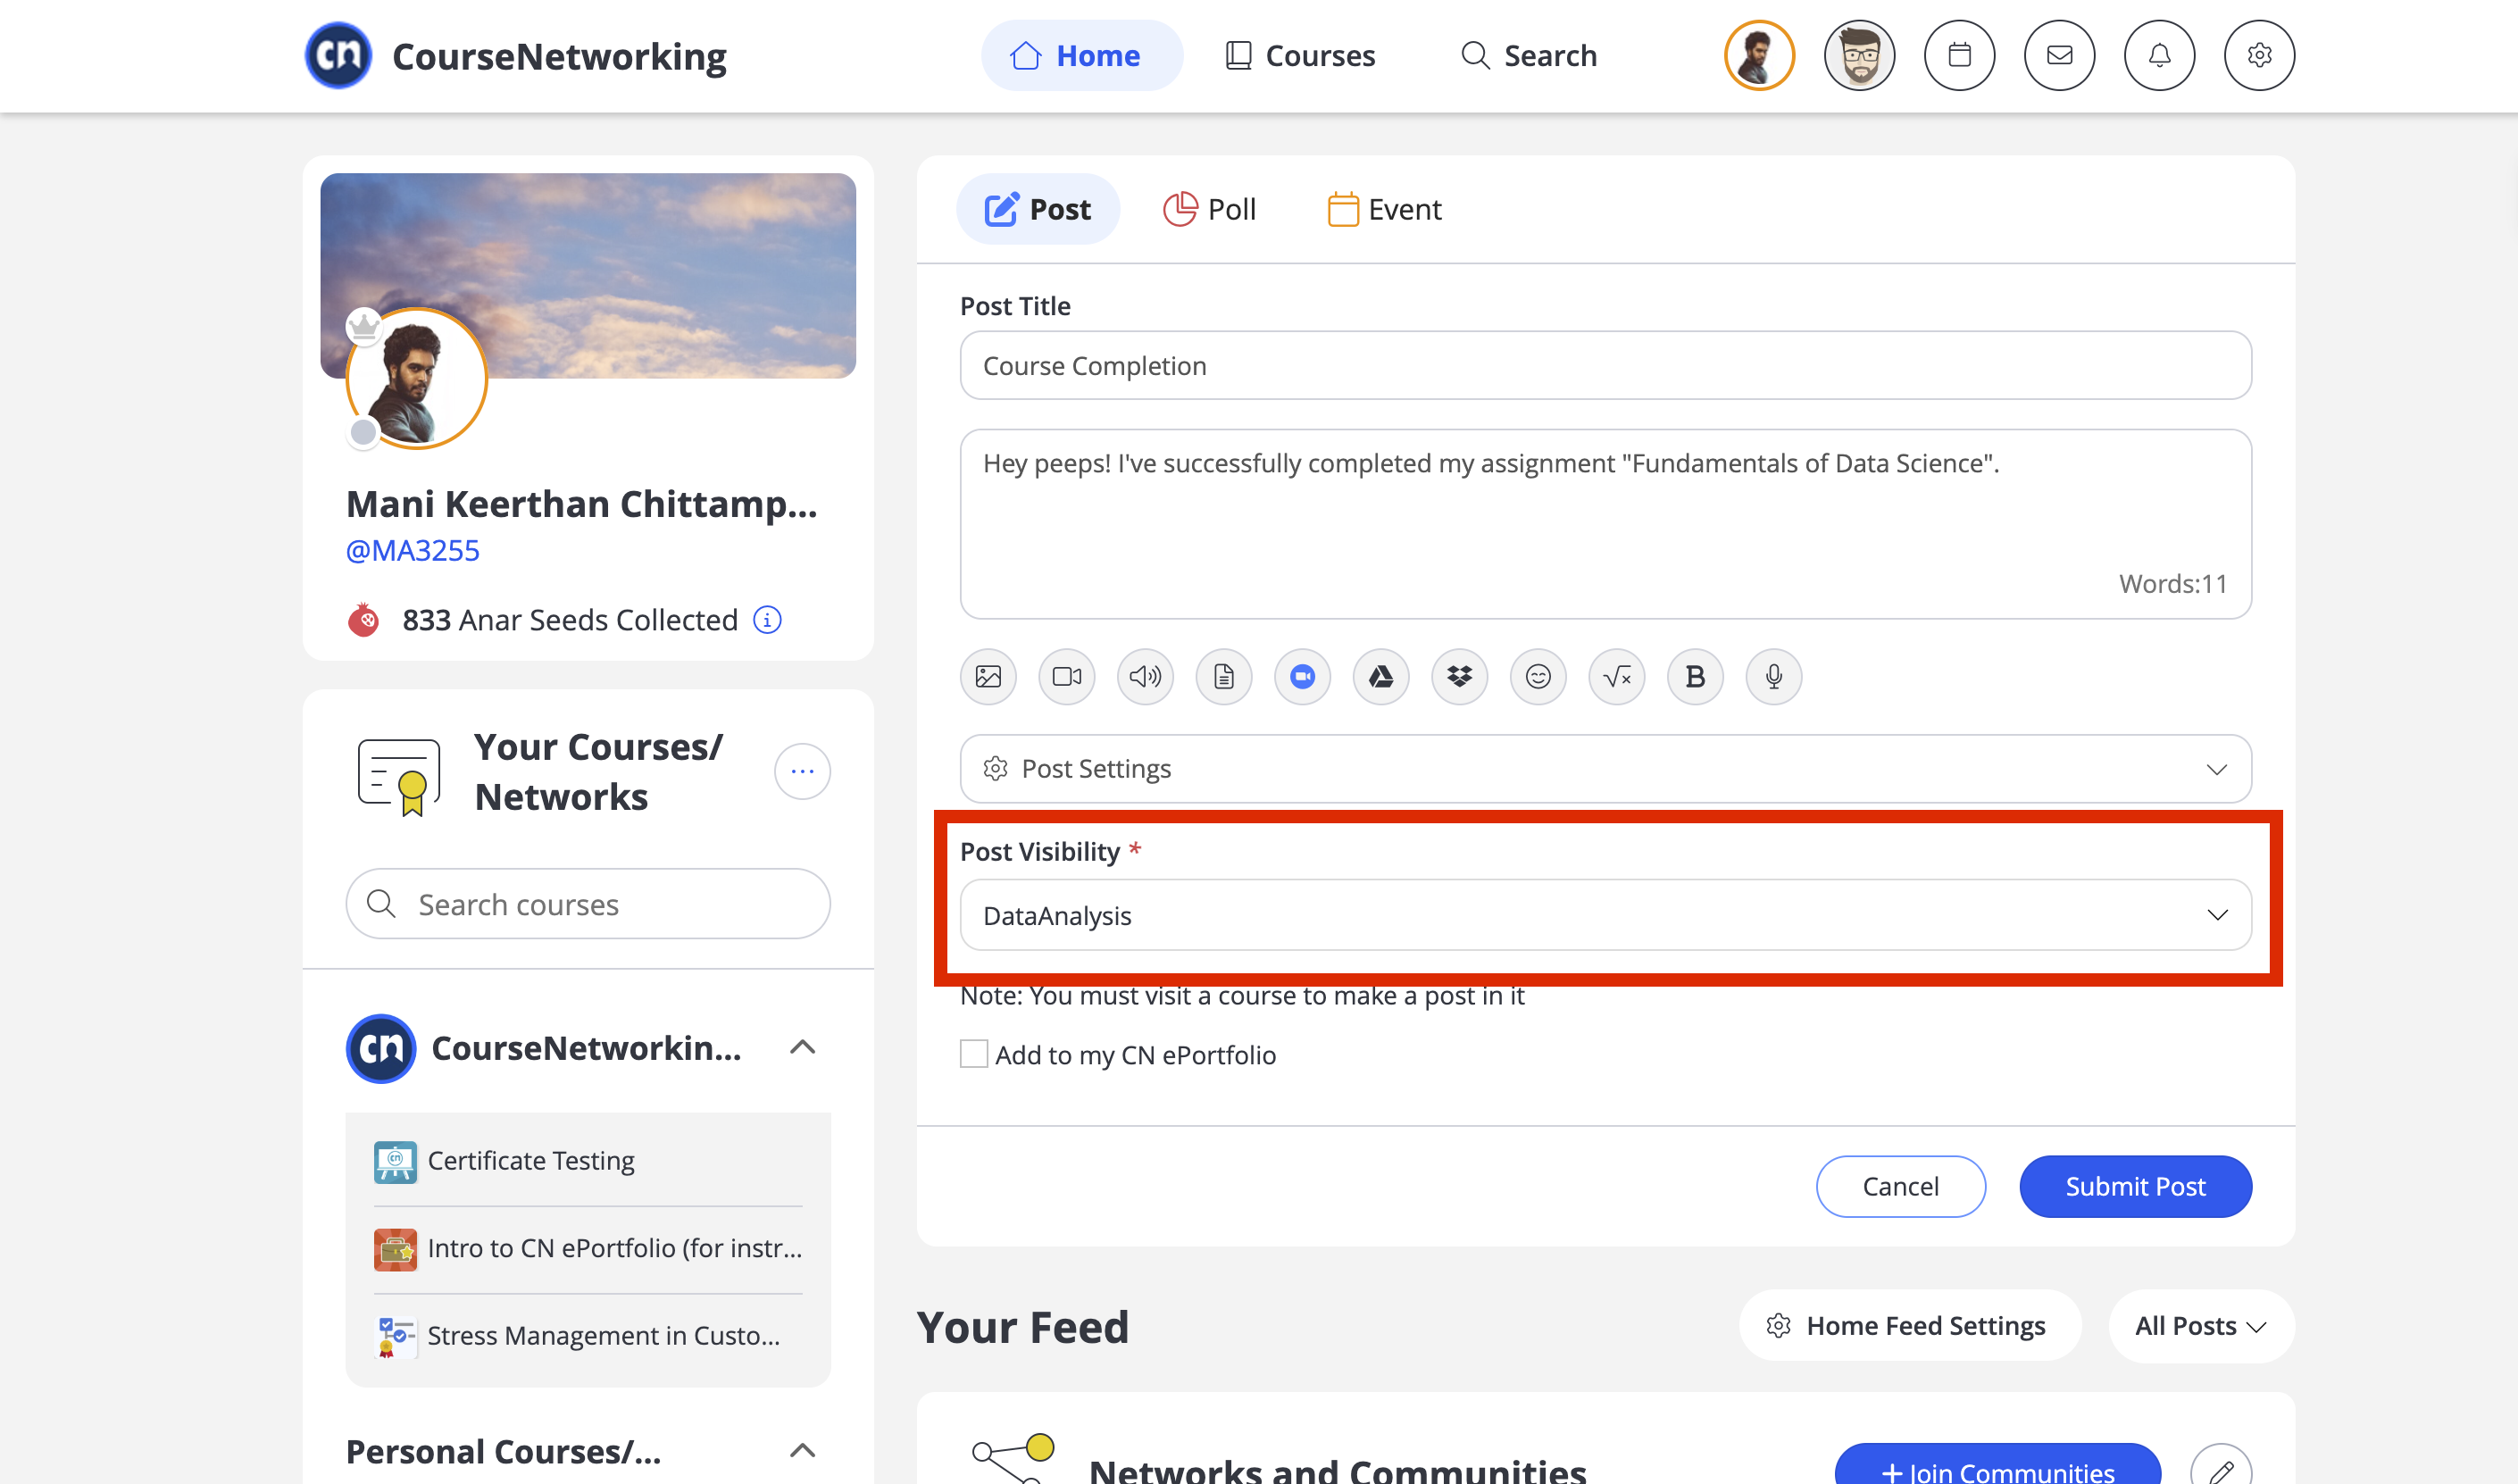Attach an image using picture icon
2518x1484 pixels.
pos(988,677)
